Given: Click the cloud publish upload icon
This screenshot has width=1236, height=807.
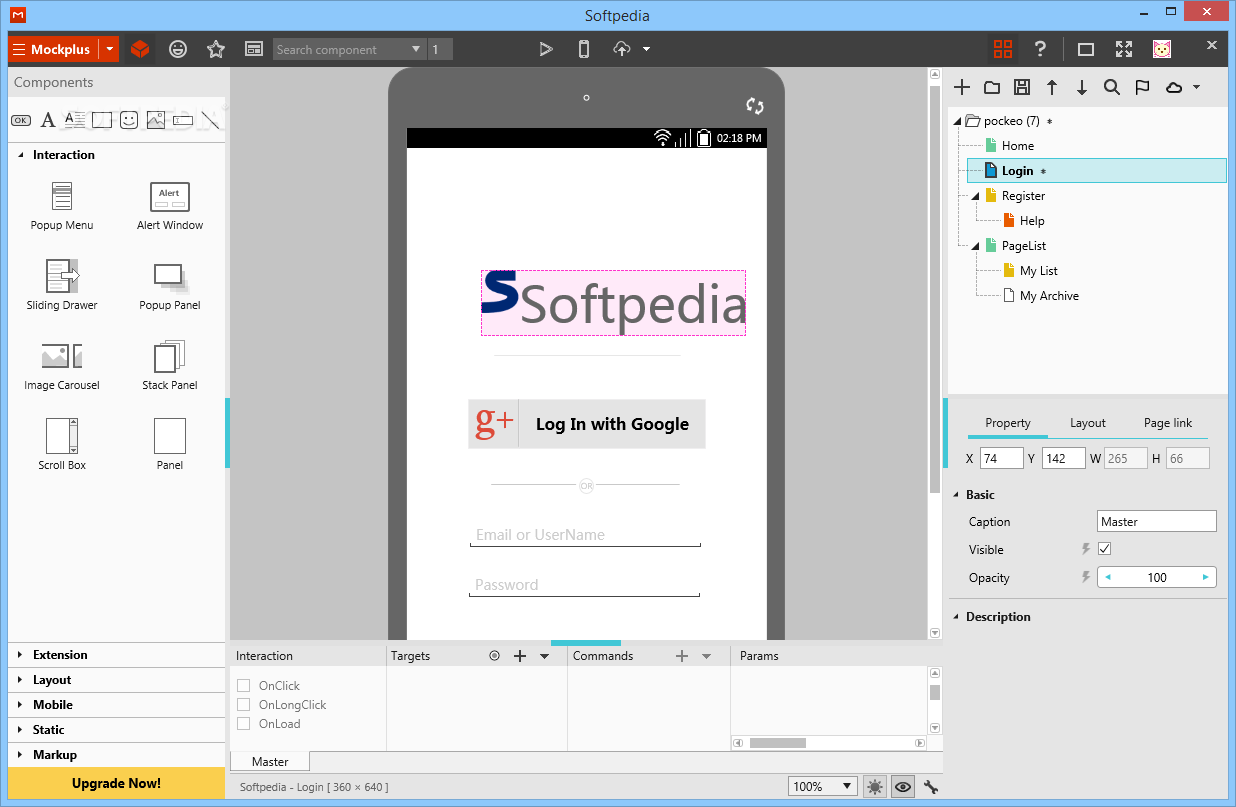Looking at the screenshot, I should click(622, 49).
